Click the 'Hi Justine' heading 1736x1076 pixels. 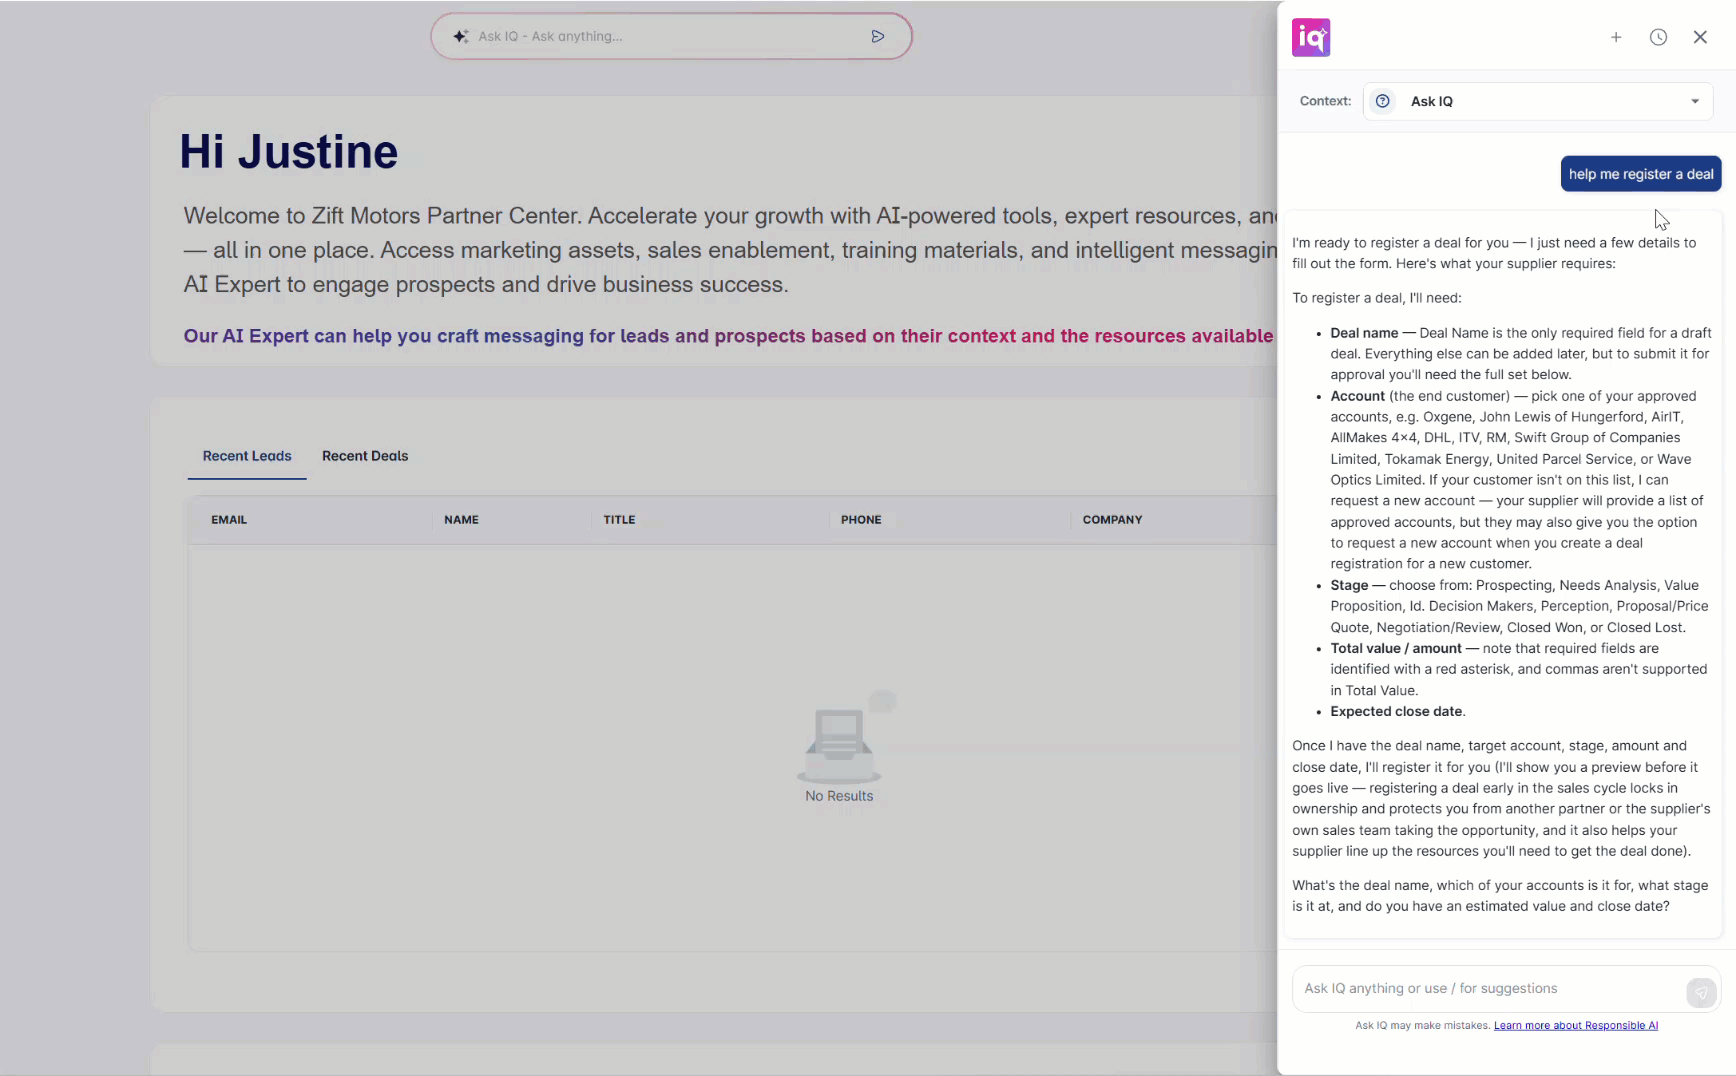(x=289, y=152)
